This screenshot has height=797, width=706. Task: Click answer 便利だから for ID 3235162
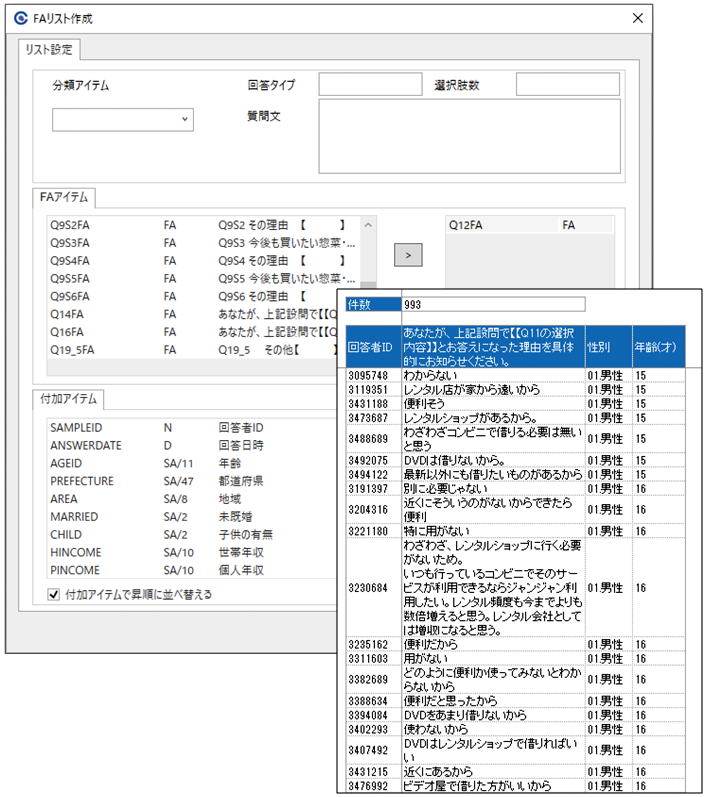click(493, 644)
